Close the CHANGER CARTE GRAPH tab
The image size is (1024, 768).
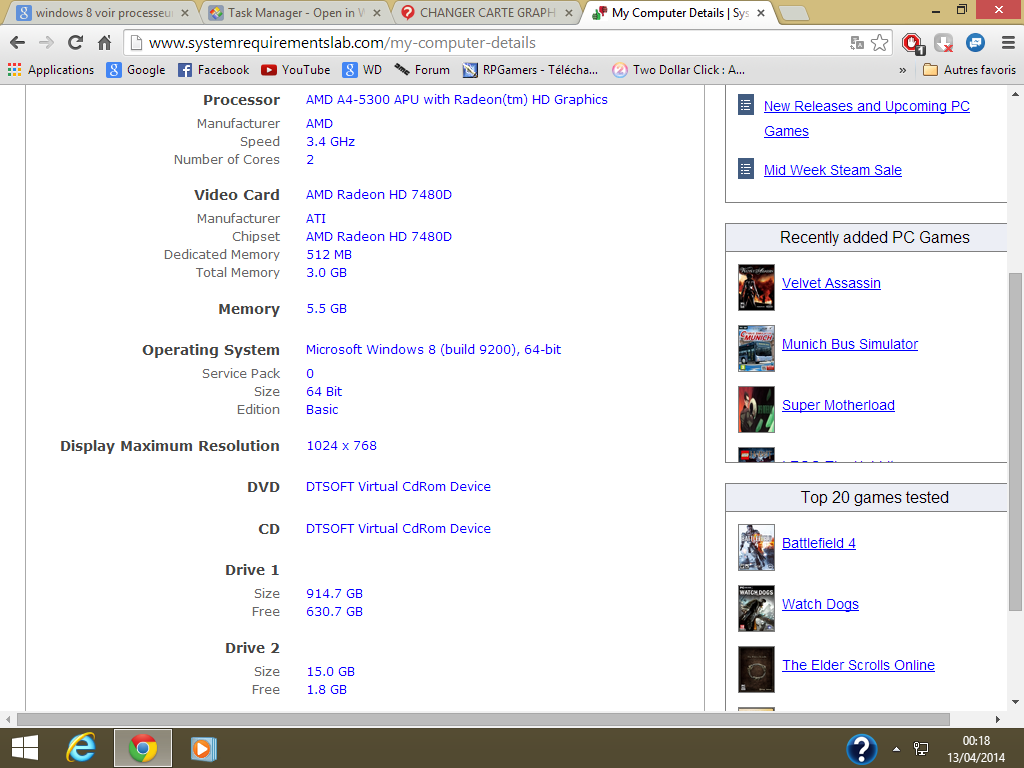click(x=569, y=12)
